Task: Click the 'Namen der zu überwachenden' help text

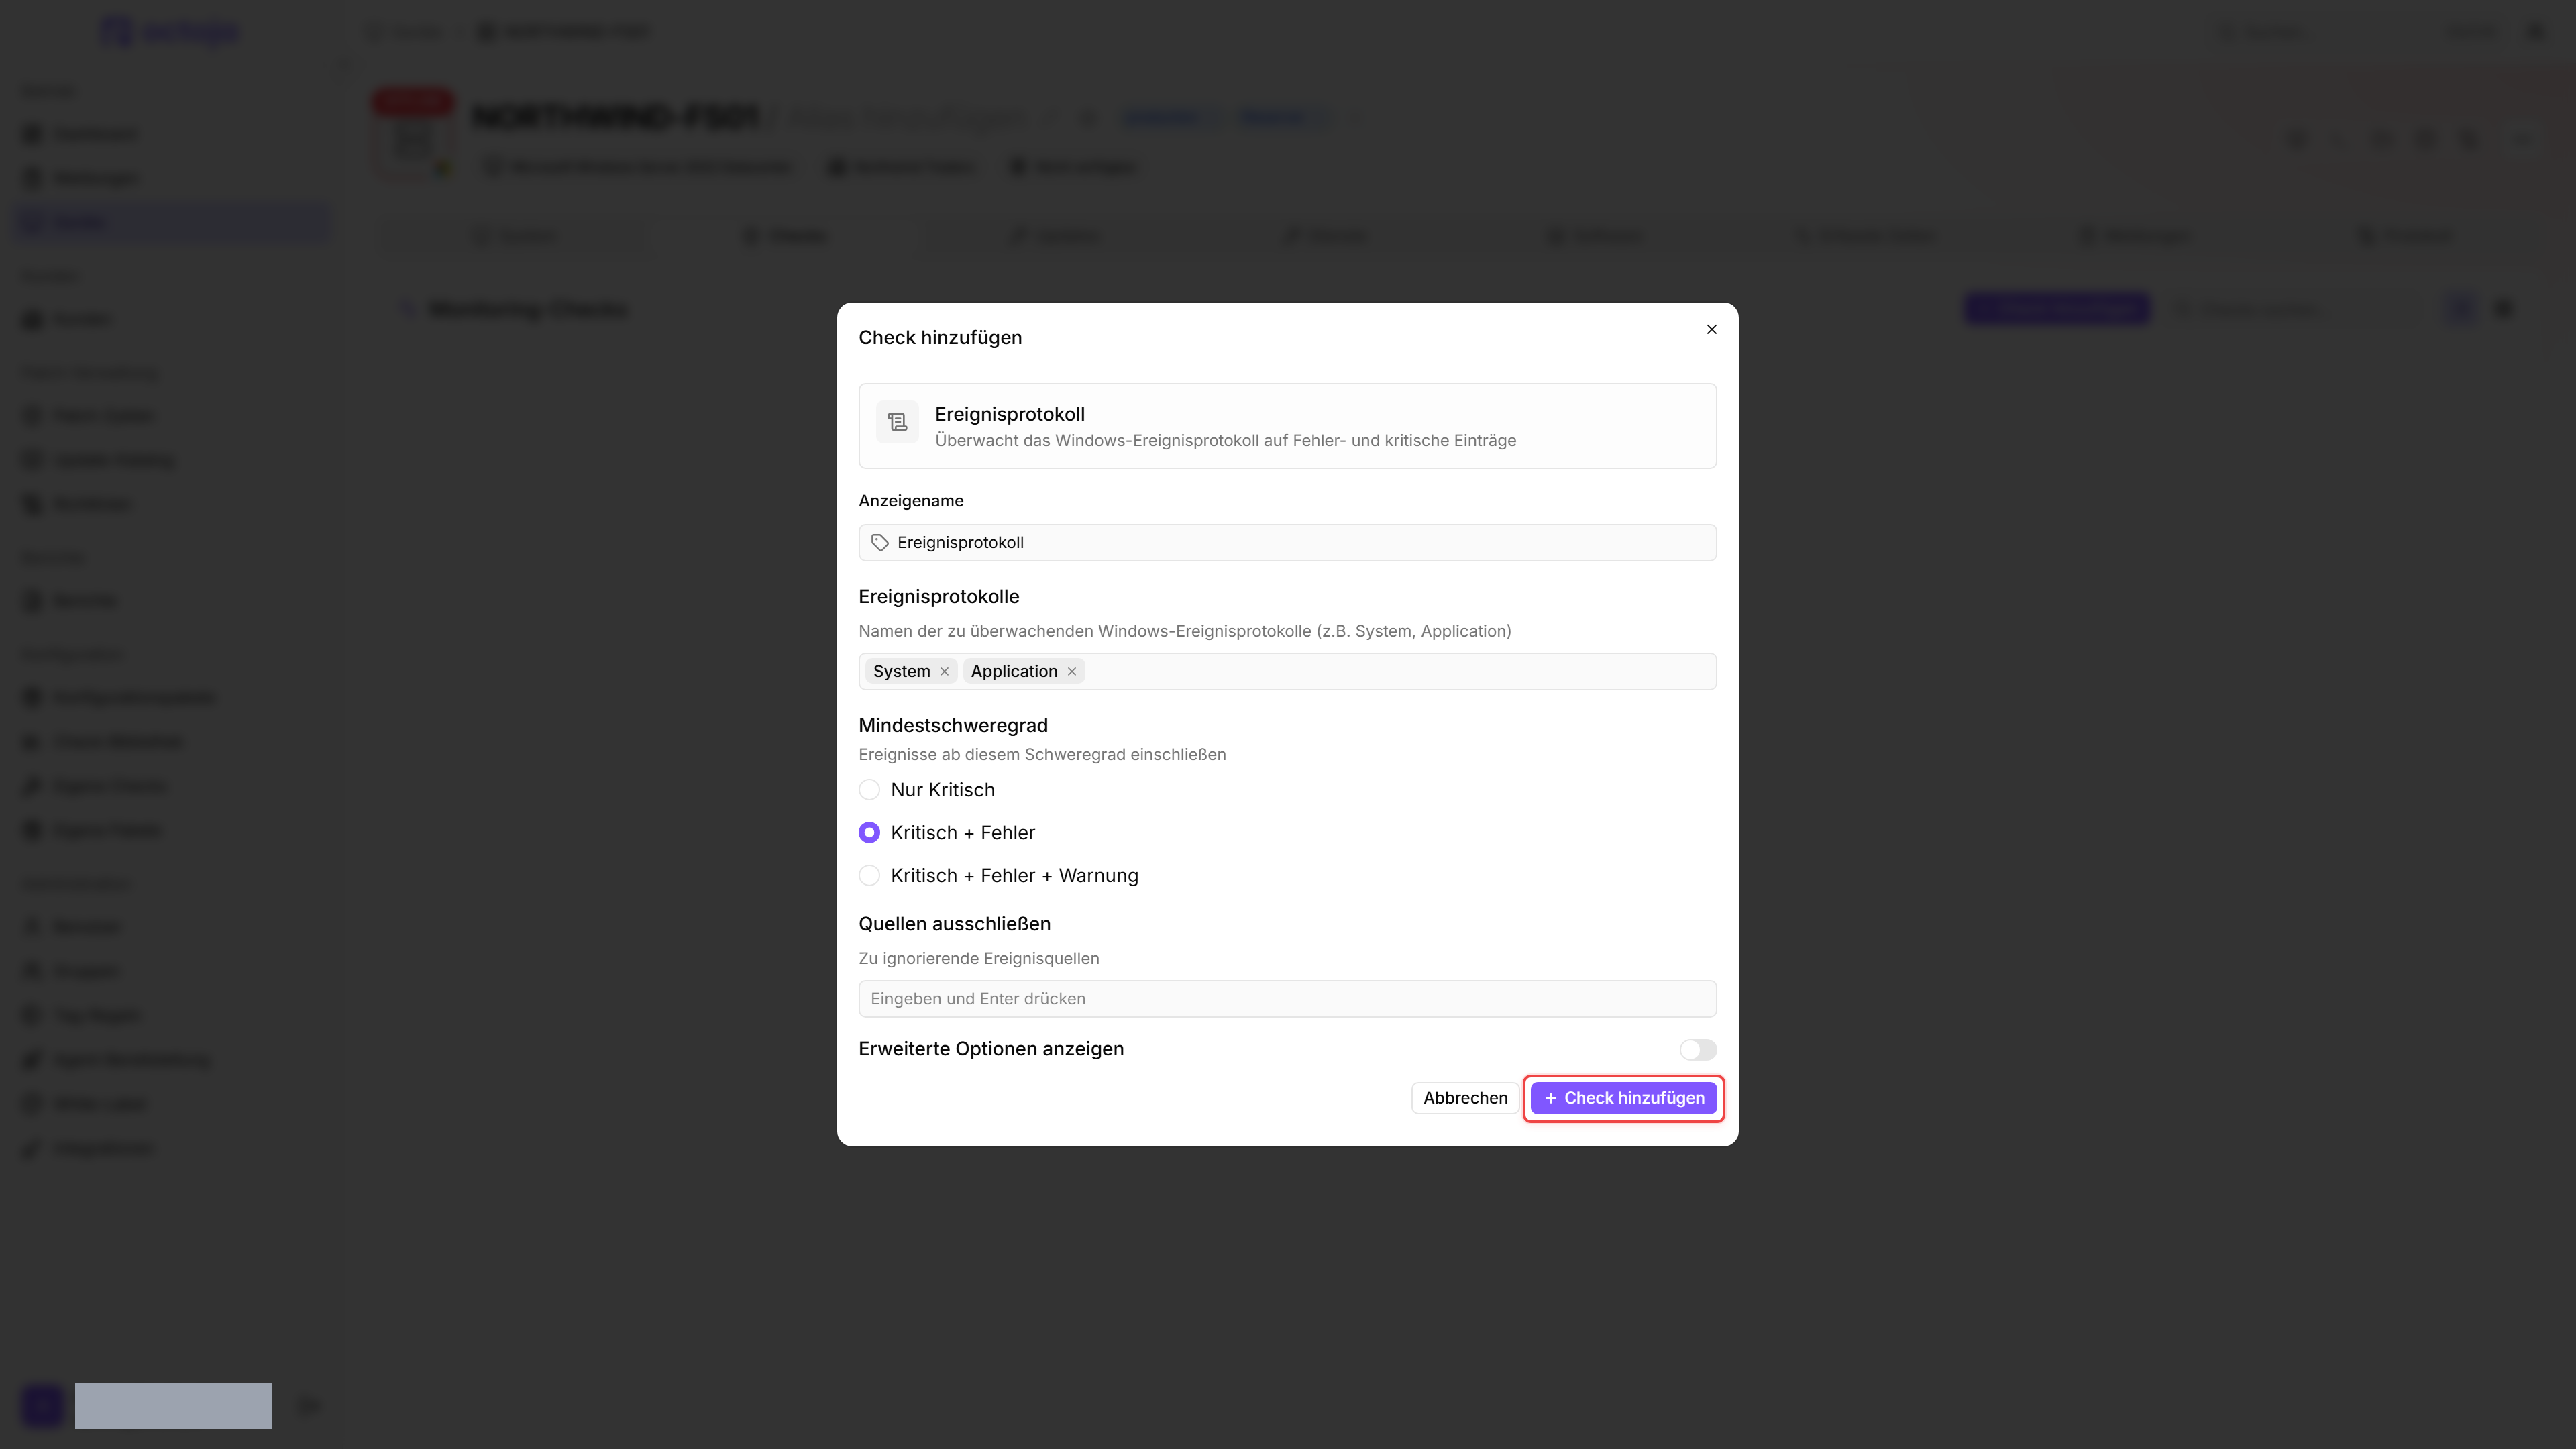Action: [x=1184, y=631]
